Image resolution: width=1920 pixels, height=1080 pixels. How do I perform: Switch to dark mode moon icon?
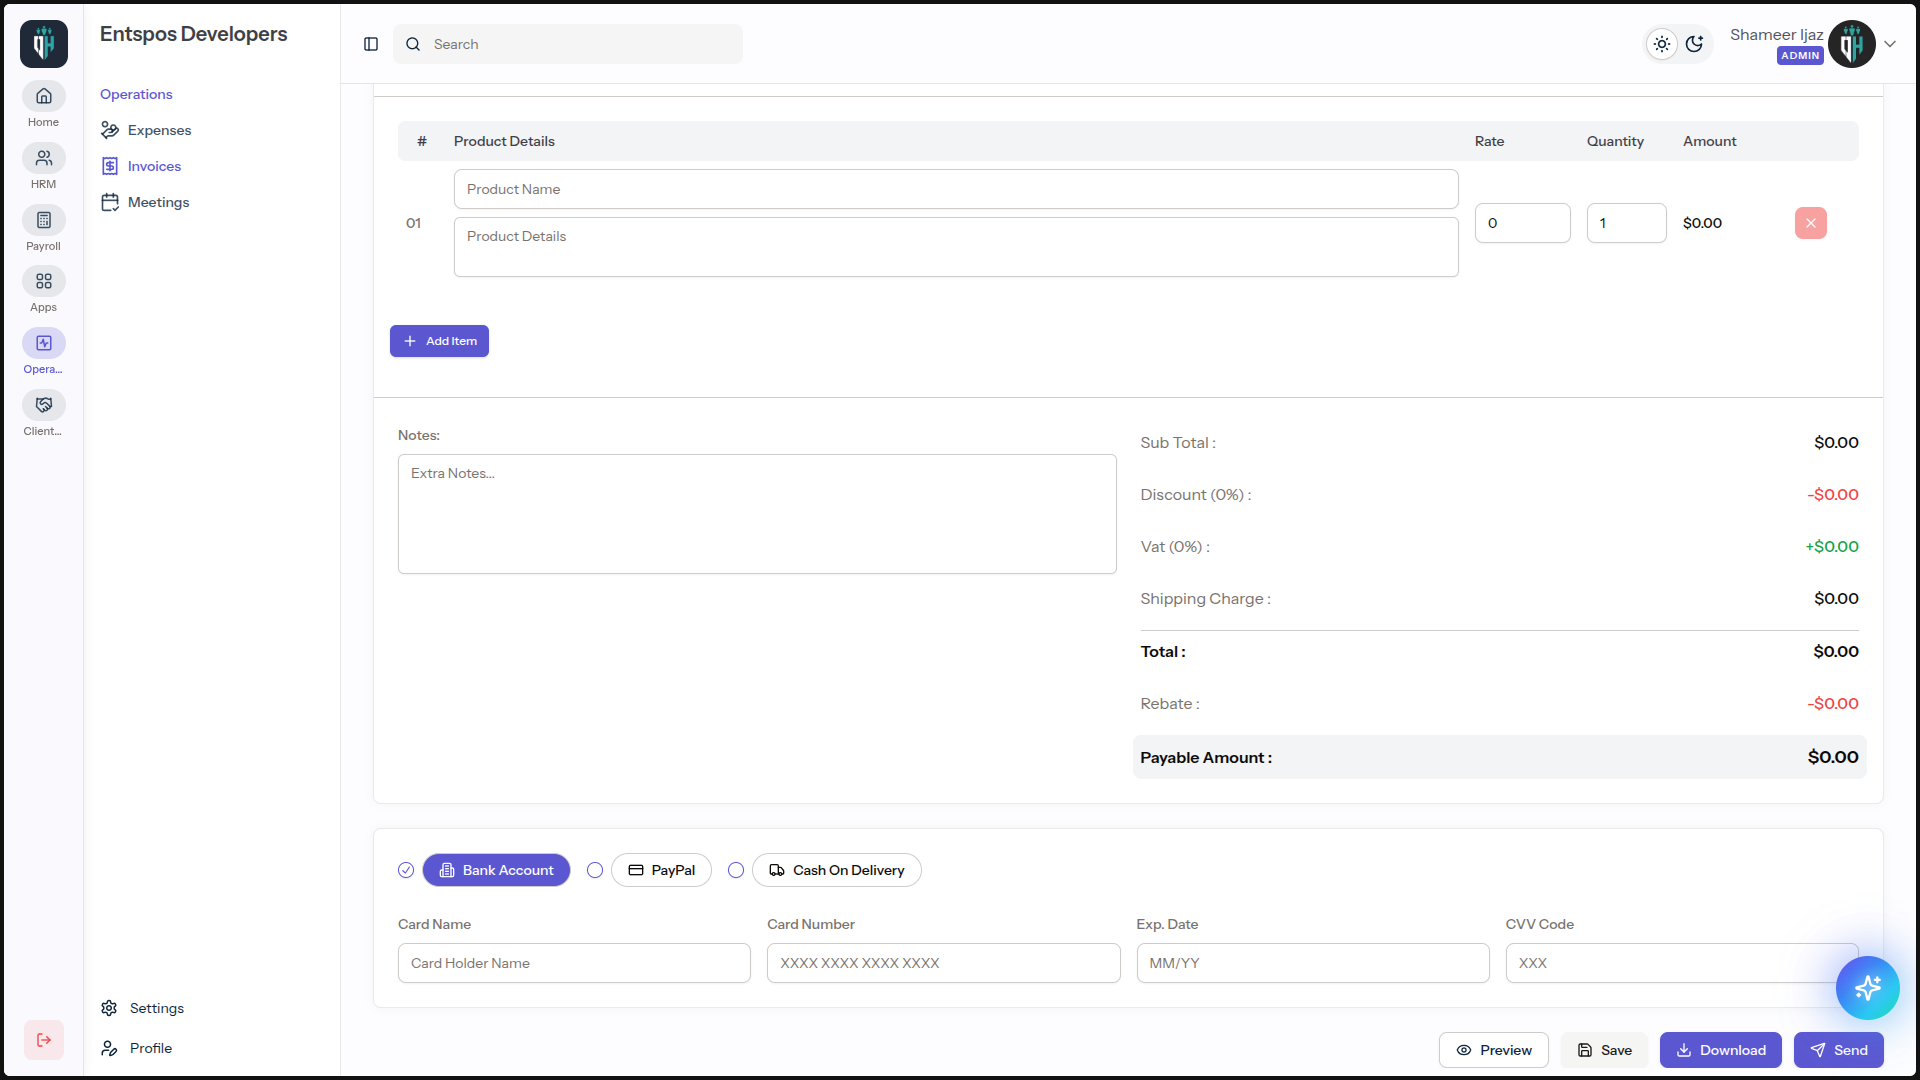1694,44
